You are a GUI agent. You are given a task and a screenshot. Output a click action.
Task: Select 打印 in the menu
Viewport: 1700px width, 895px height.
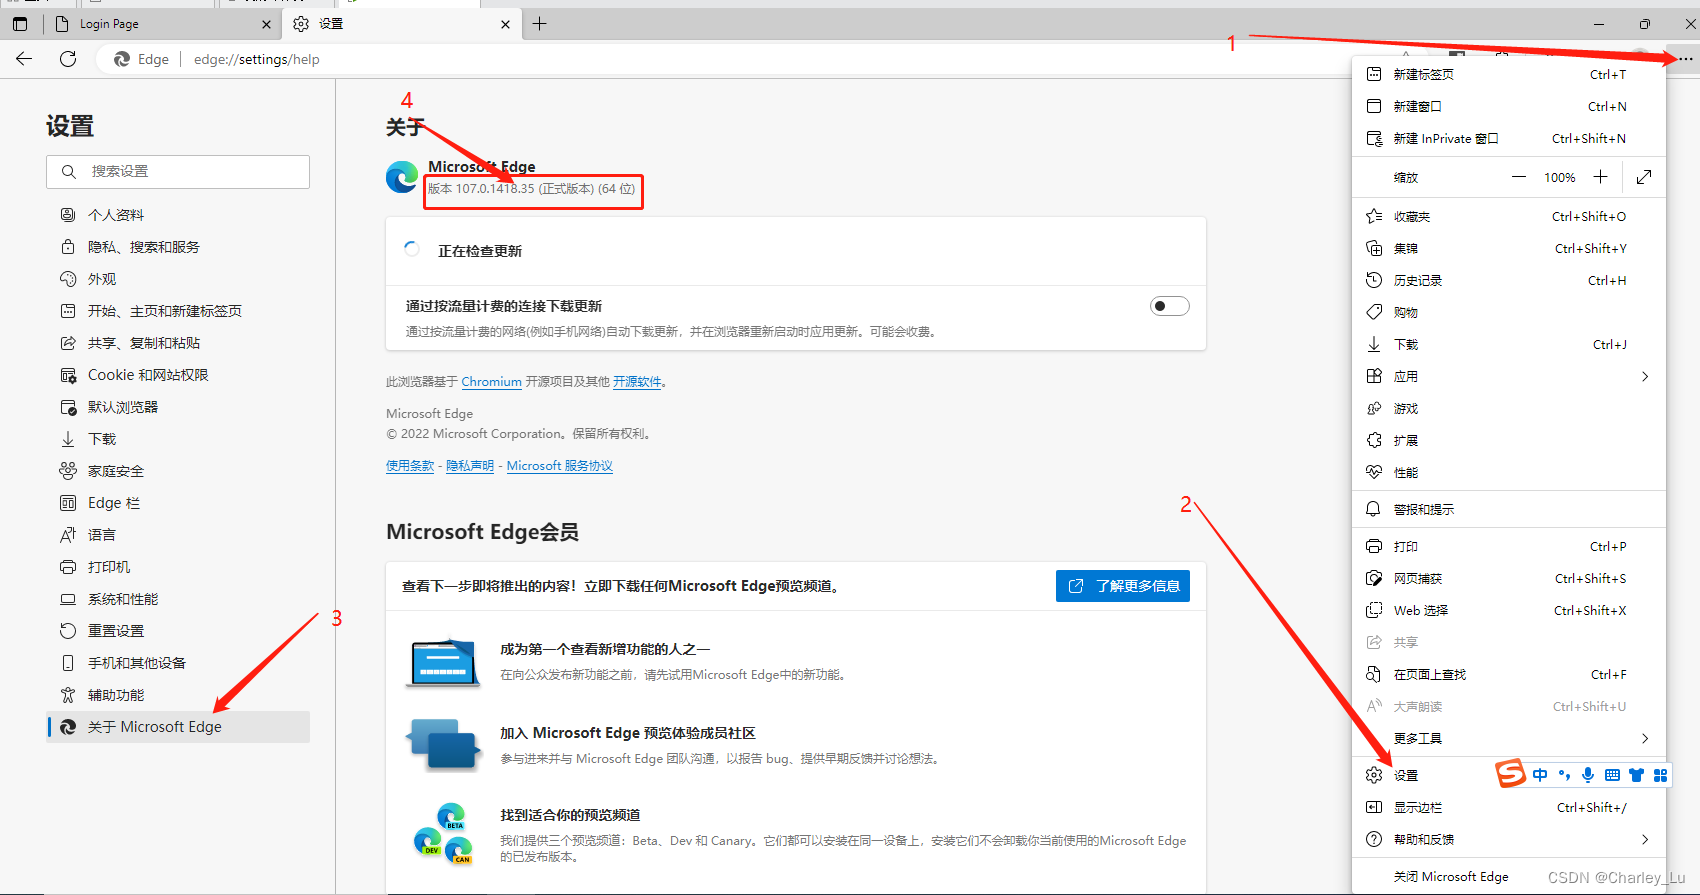point(1509,546)
